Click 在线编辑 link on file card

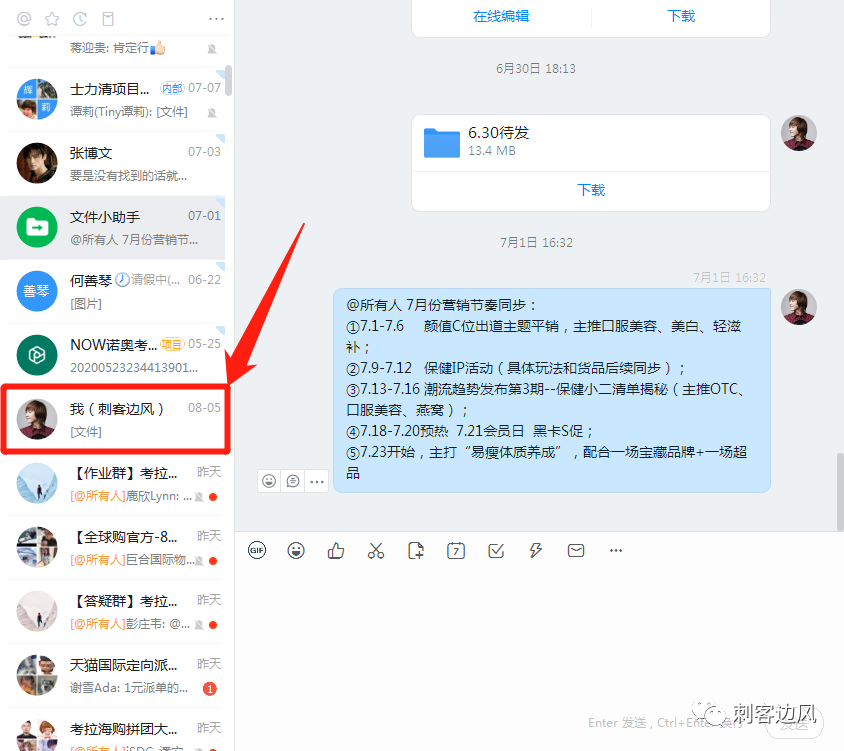click(501, 16)
